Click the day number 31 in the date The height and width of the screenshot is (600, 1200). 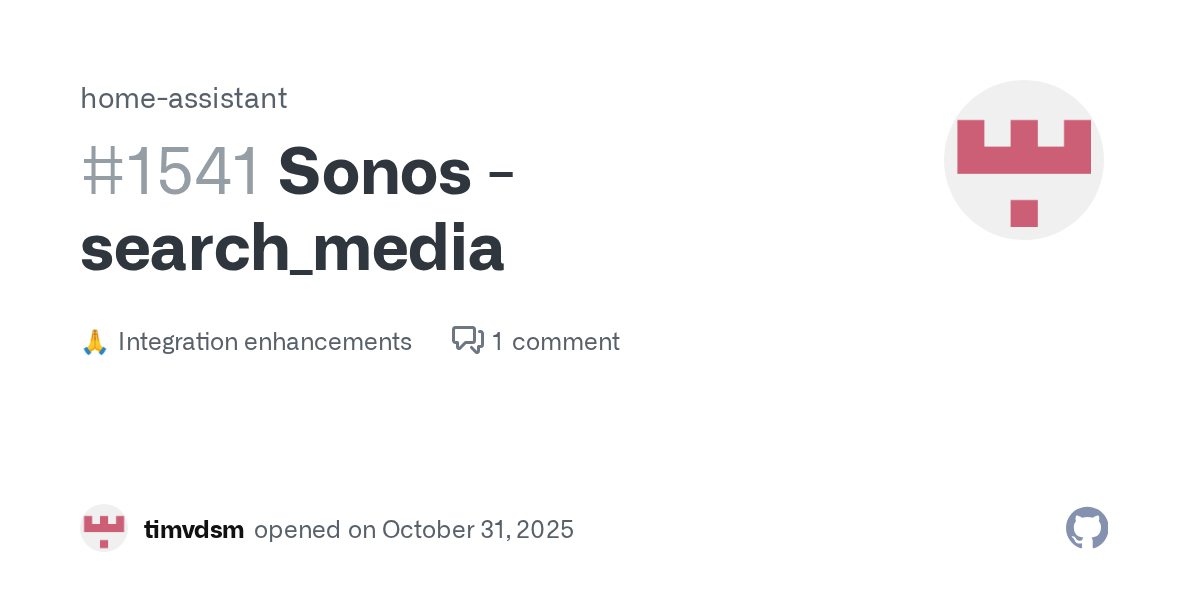click(x=492, y=529)
